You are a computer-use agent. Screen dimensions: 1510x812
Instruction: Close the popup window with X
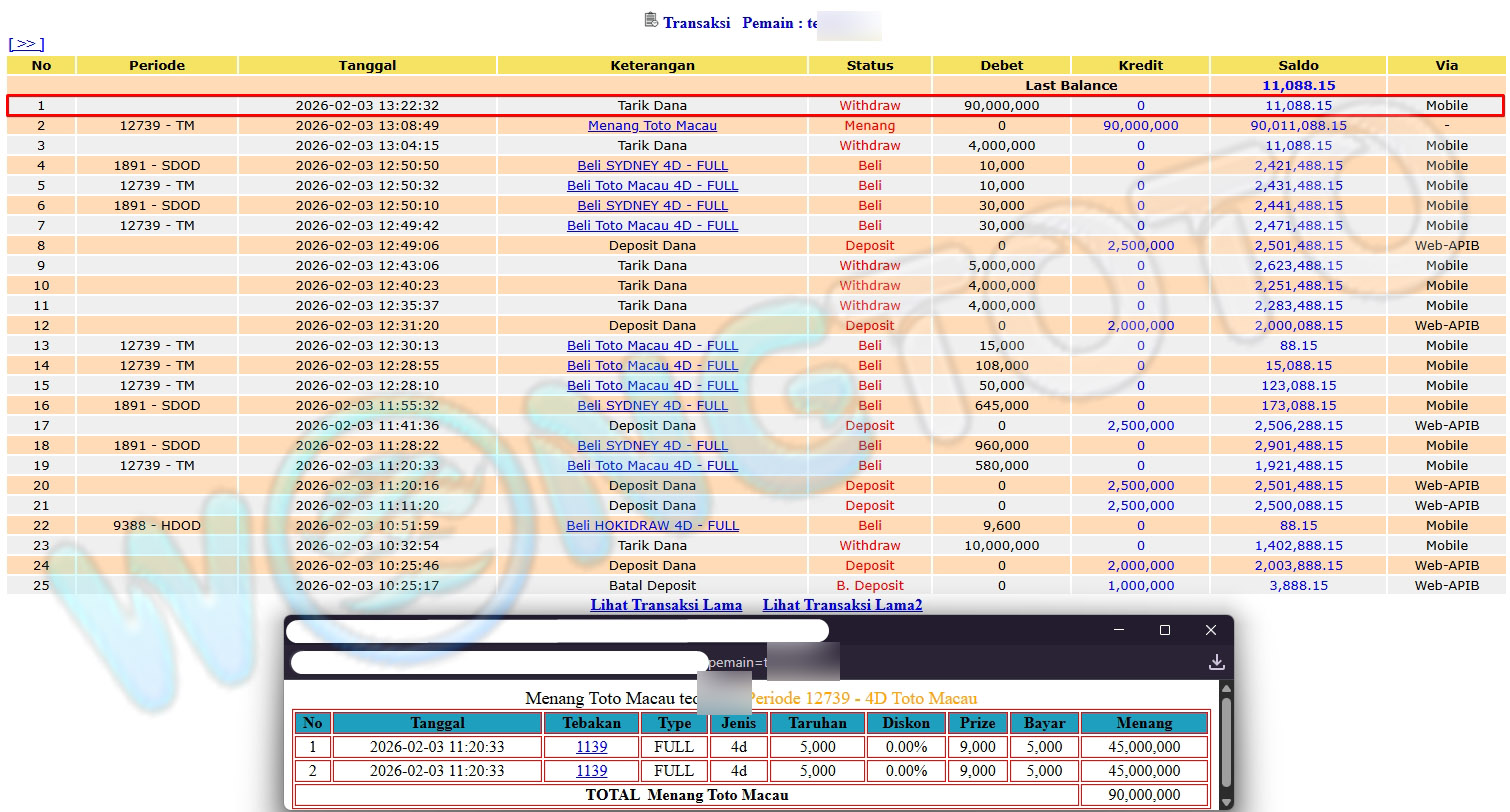1210,630
